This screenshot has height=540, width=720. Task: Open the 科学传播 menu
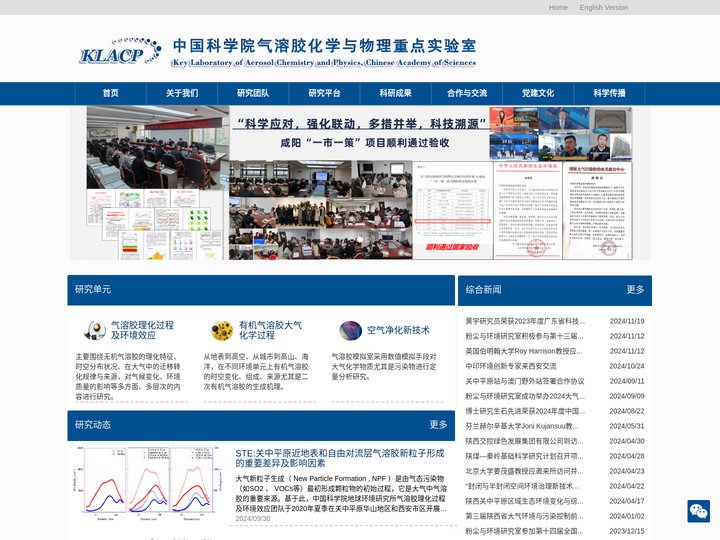[x=609, y=93]
